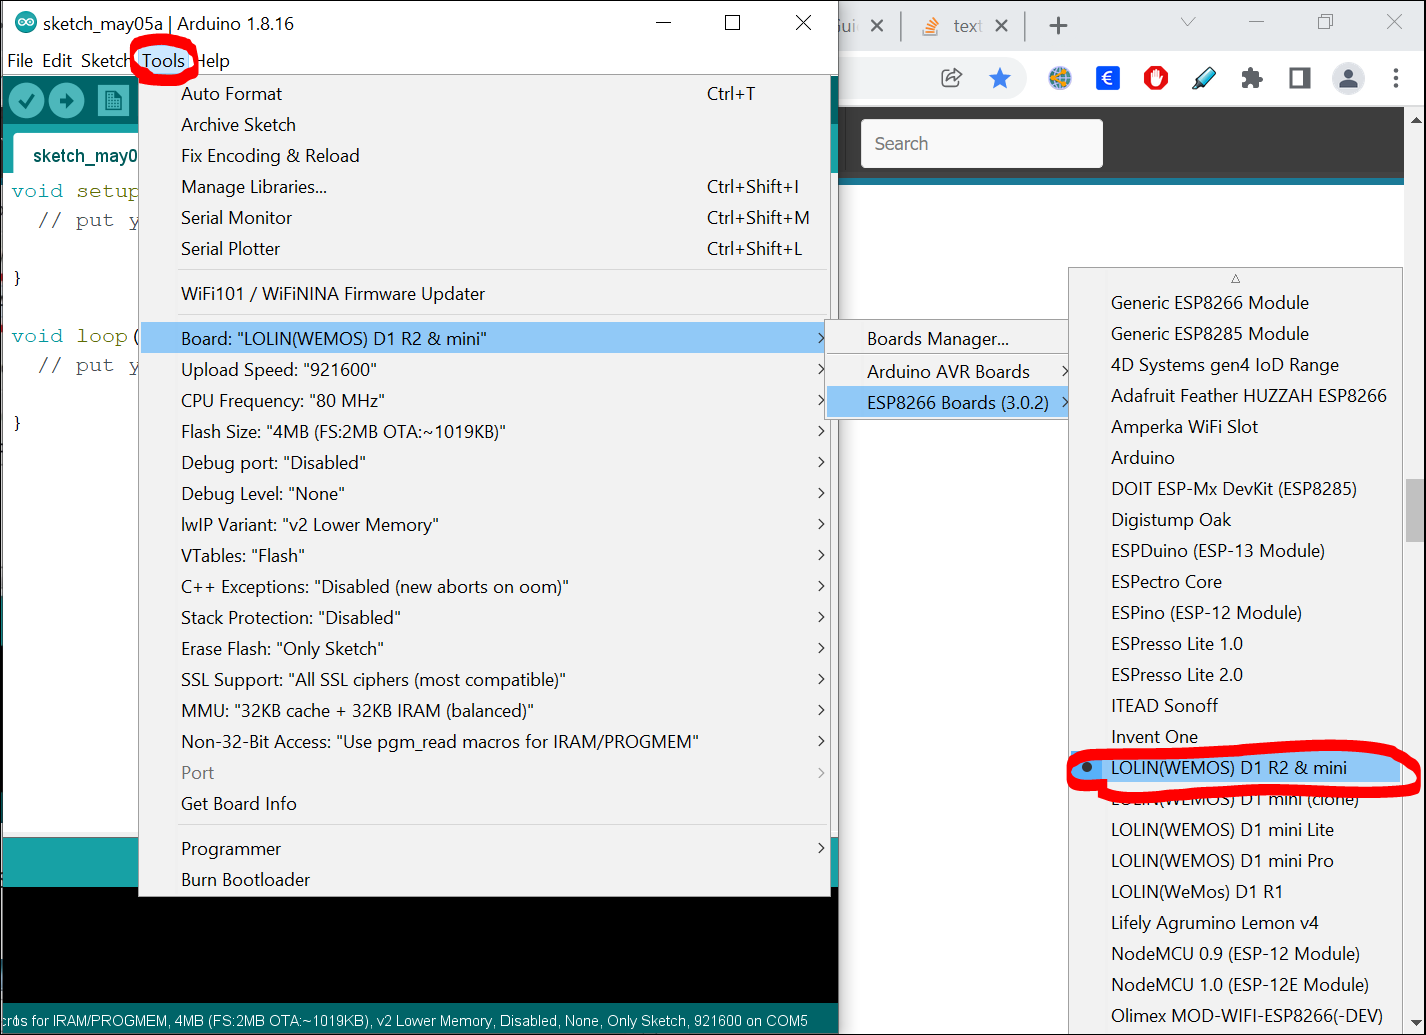Click the New sketch document icon
The image size is (1426, 1035).
point(113,100)
